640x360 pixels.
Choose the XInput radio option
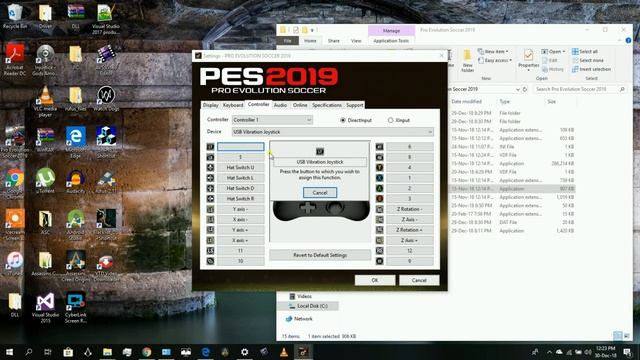tap(391, 120)
